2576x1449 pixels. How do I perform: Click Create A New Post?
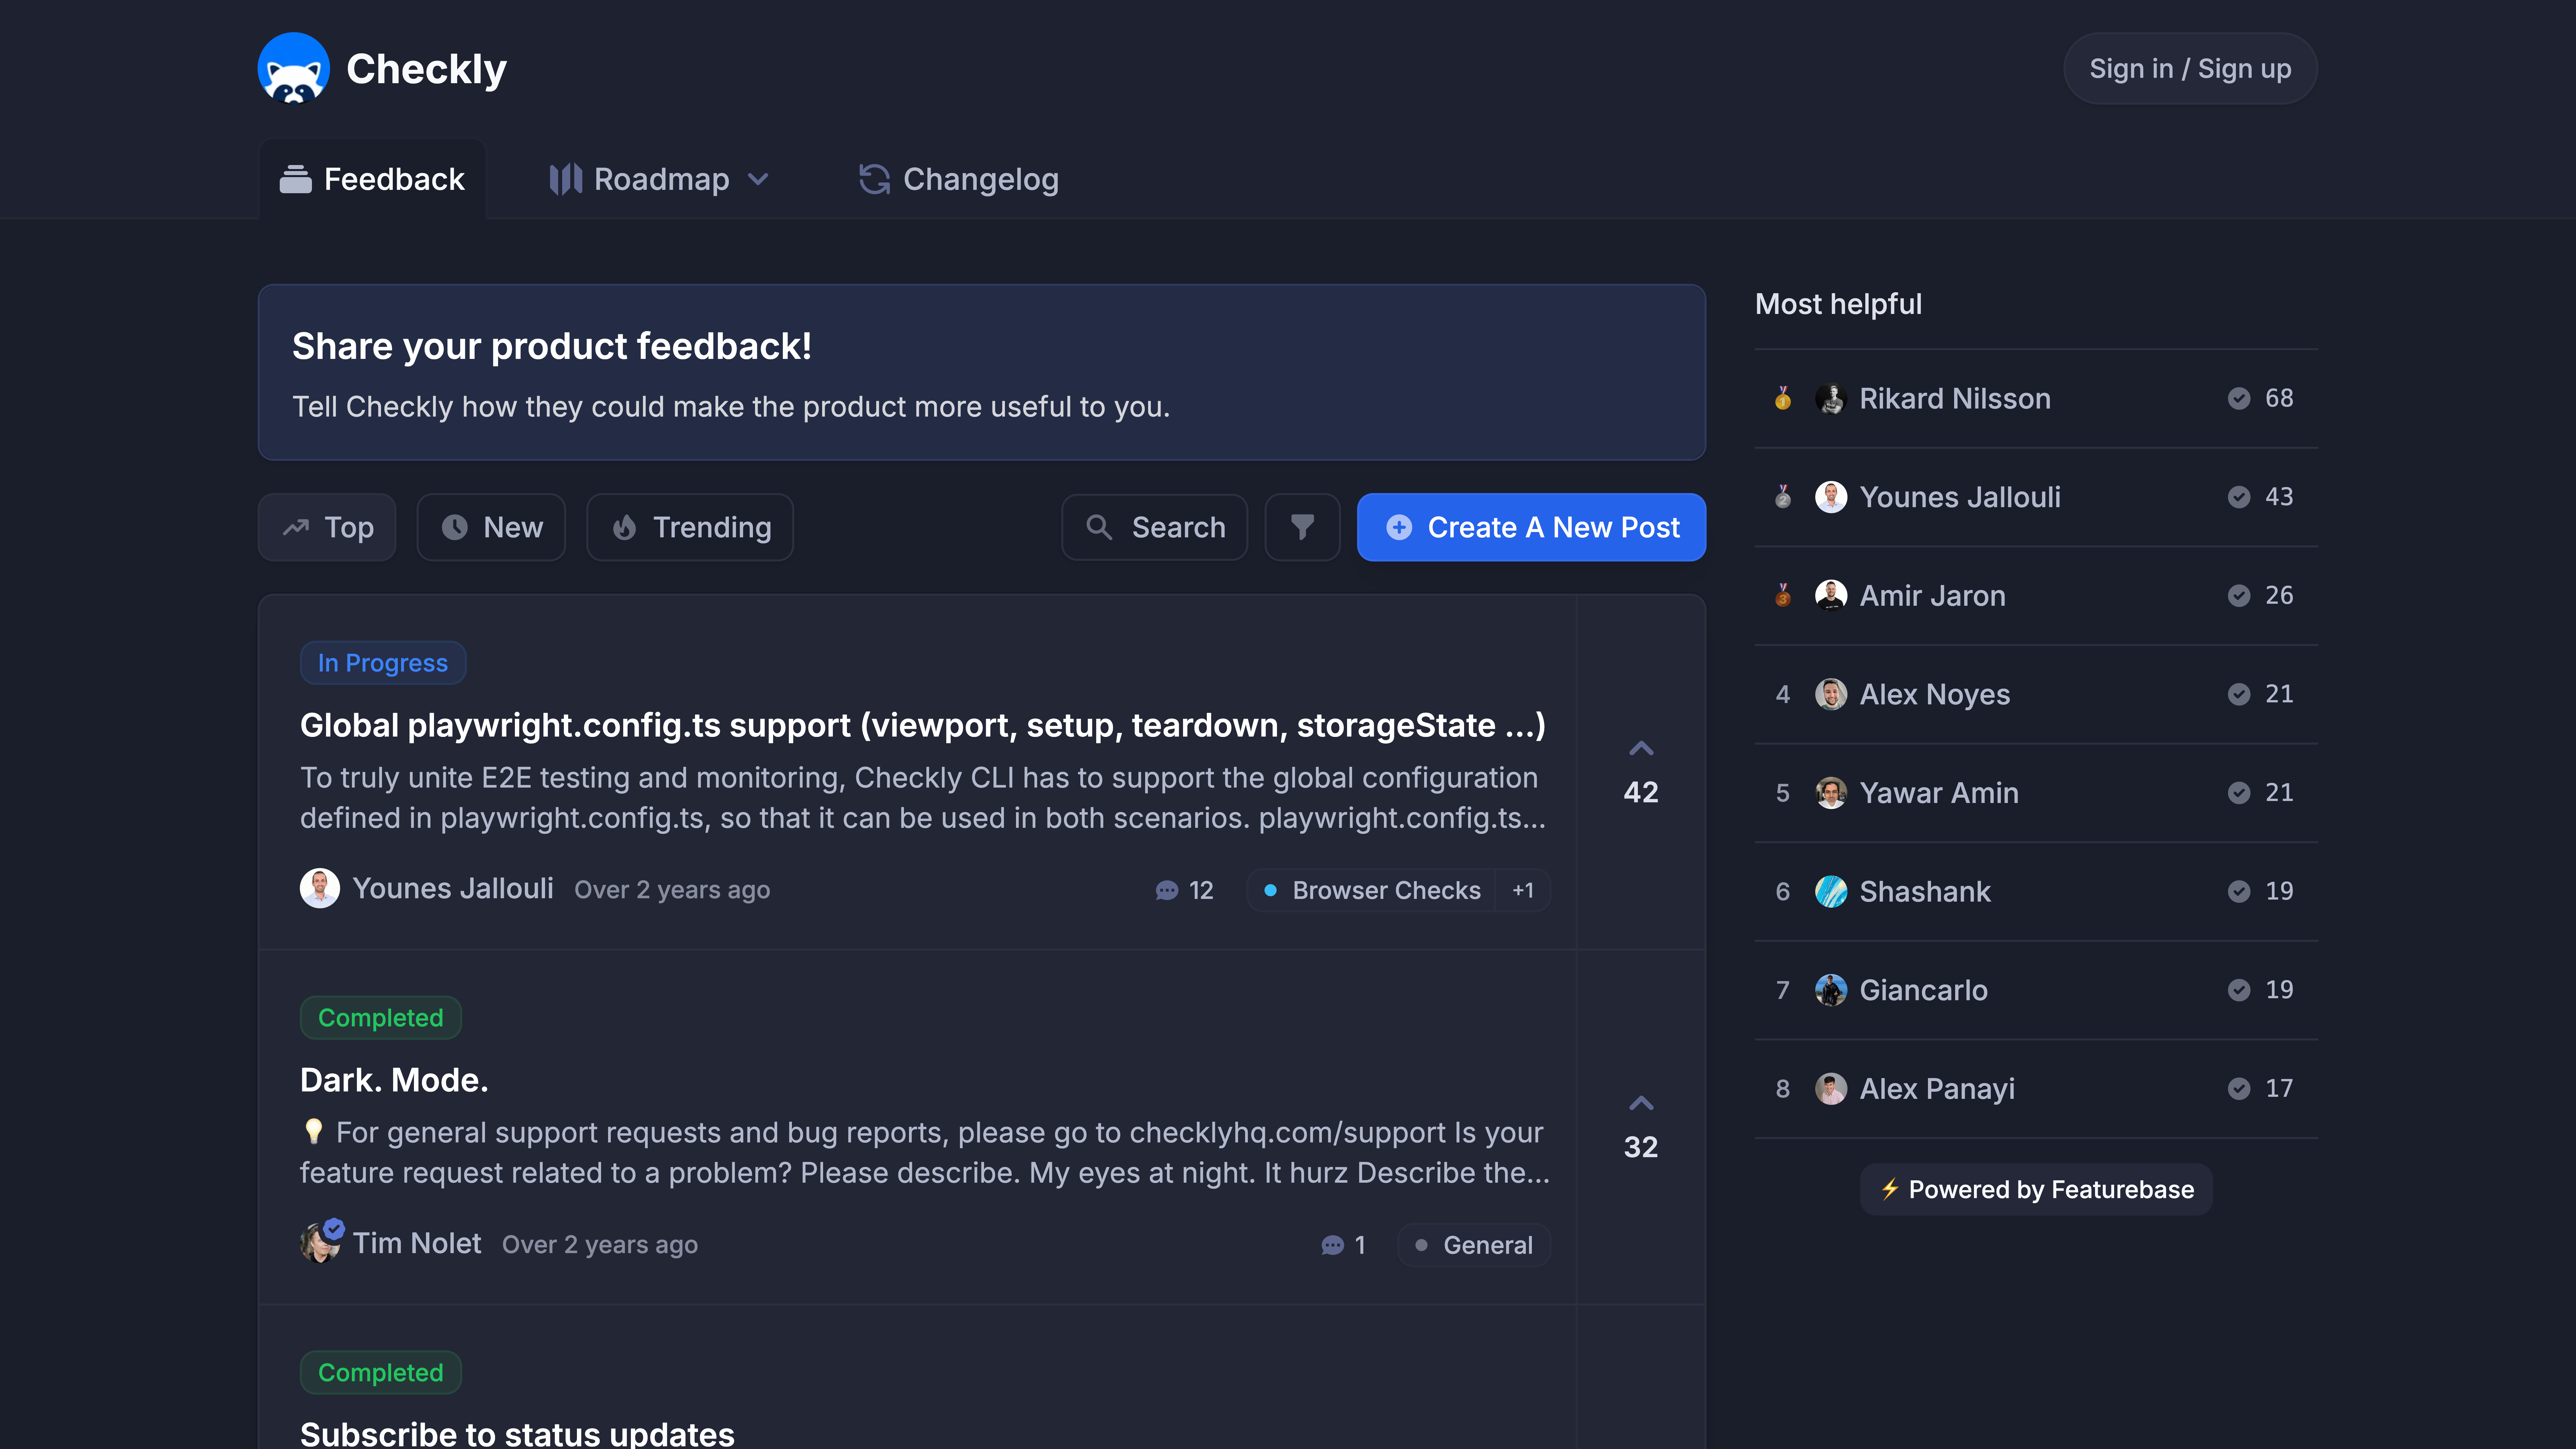pos(1531,527)
